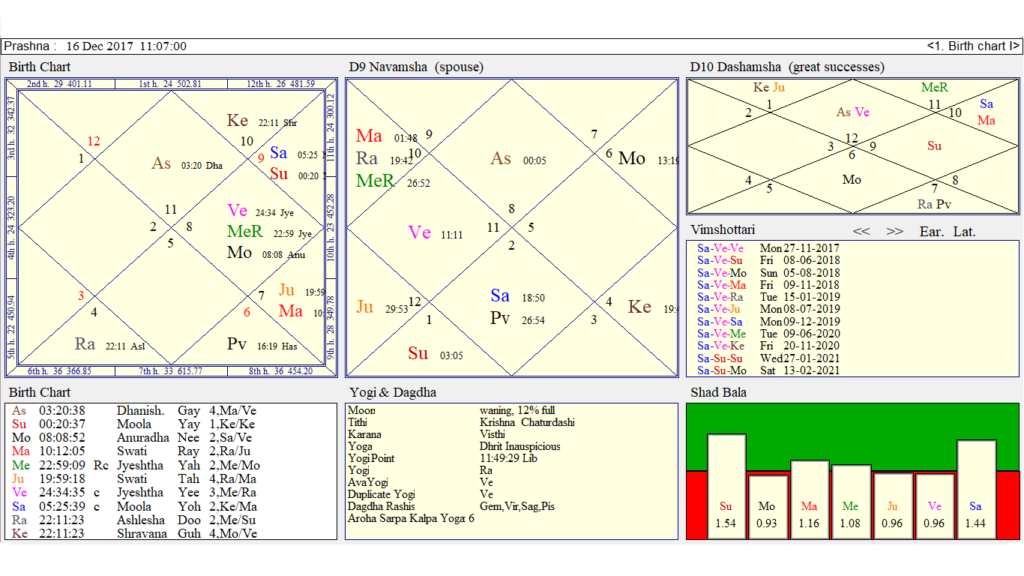Click the Prashna date header text
This screenshot has height=576, width=1024.
95,46
